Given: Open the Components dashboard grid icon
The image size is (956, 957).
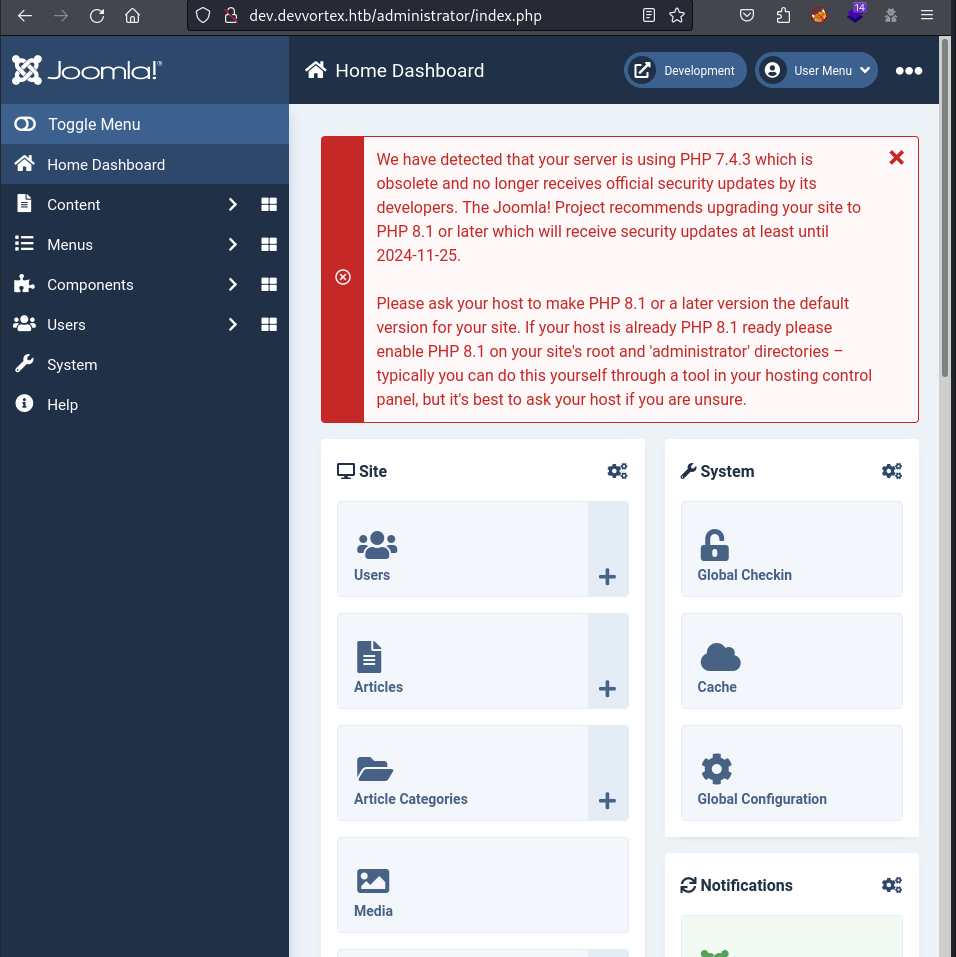Looking at the screenshot, I should (x=269, y=284).
